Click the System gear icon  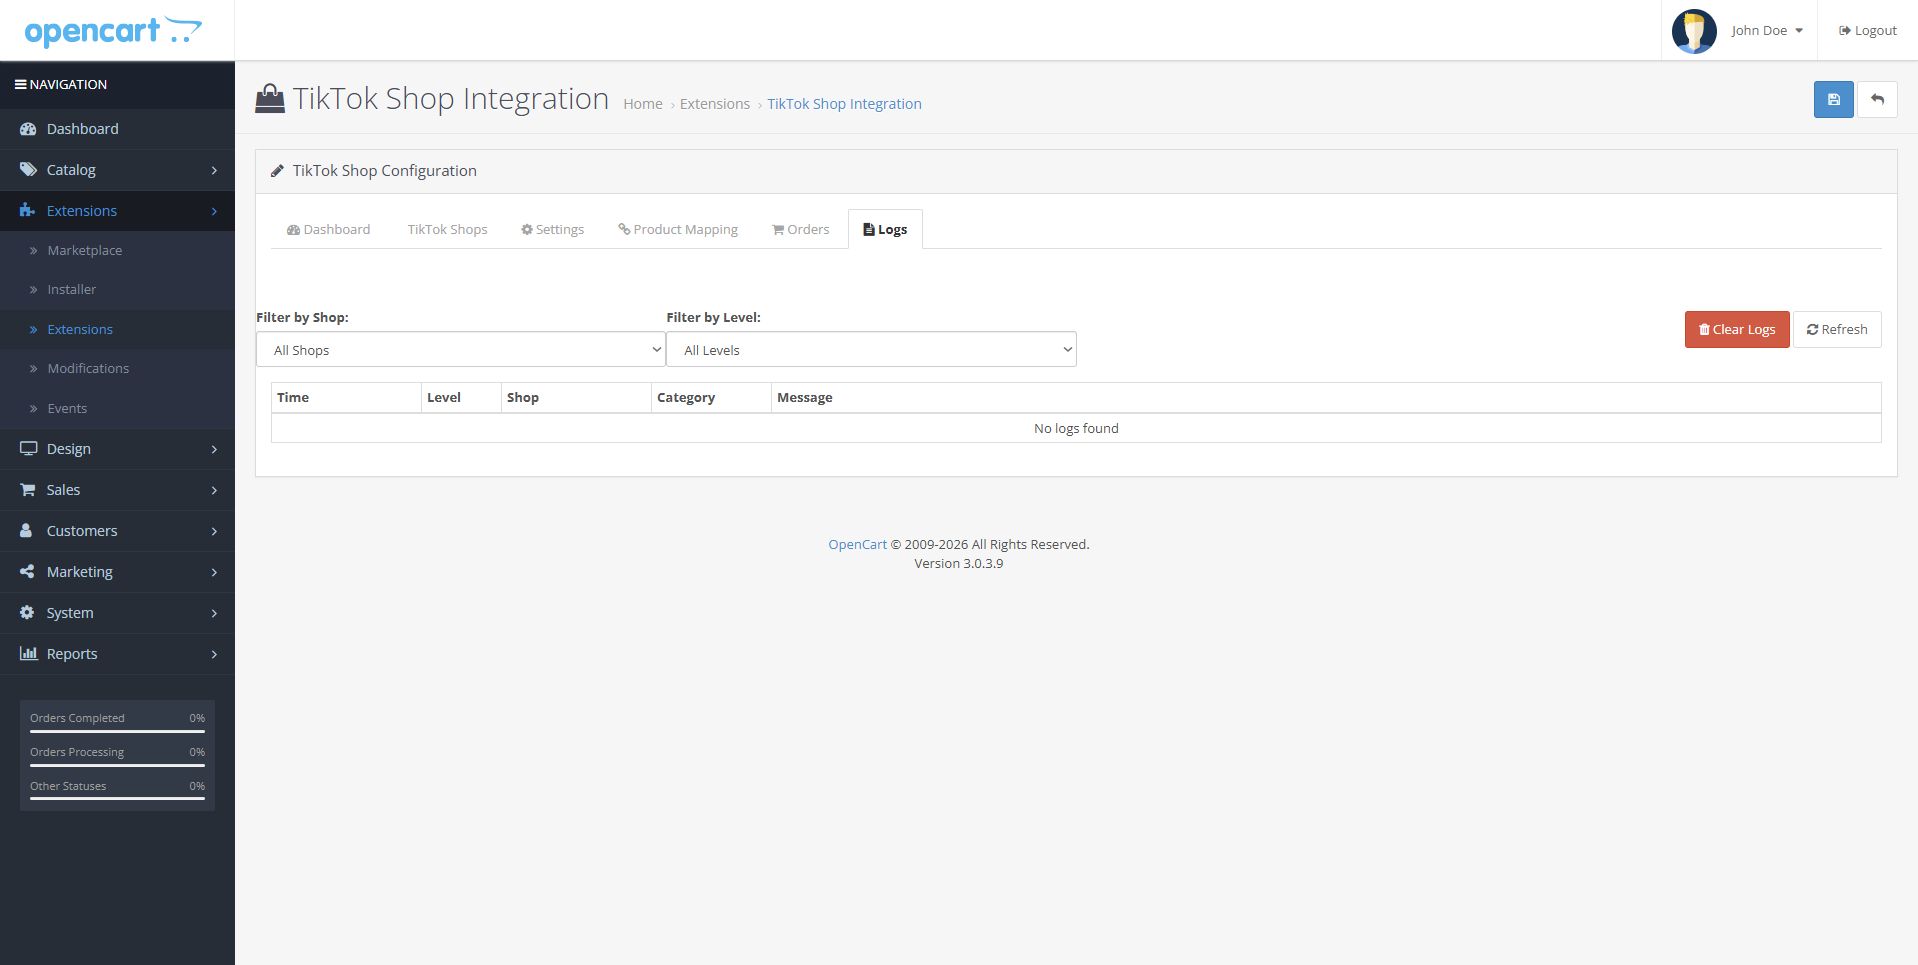coord(27,613)
